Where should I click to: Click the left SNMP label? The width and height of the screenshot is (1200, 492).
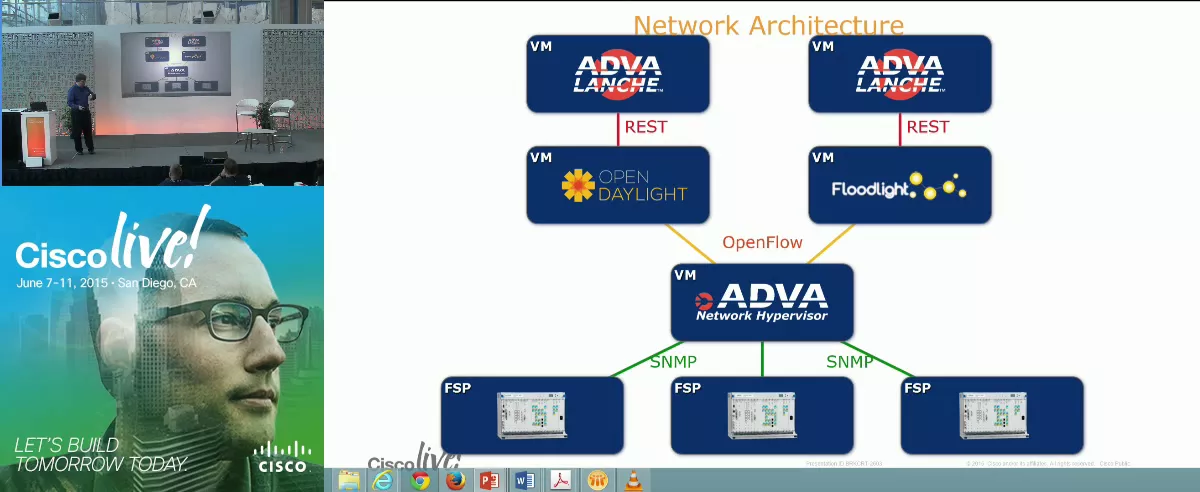[673, 361]
